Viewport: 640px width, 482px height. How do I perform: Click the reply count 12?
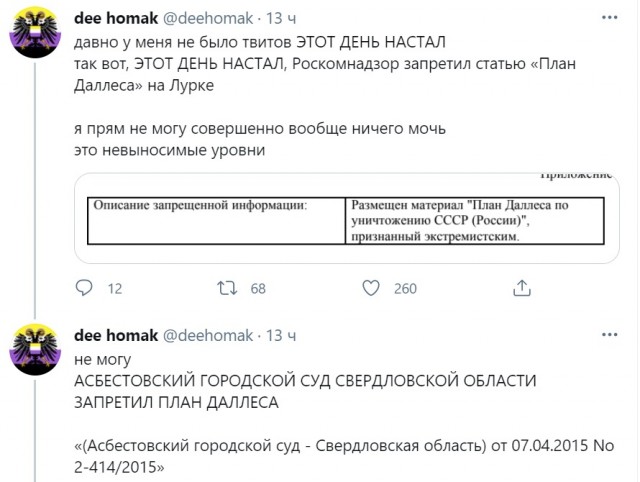tap(115, 289)
